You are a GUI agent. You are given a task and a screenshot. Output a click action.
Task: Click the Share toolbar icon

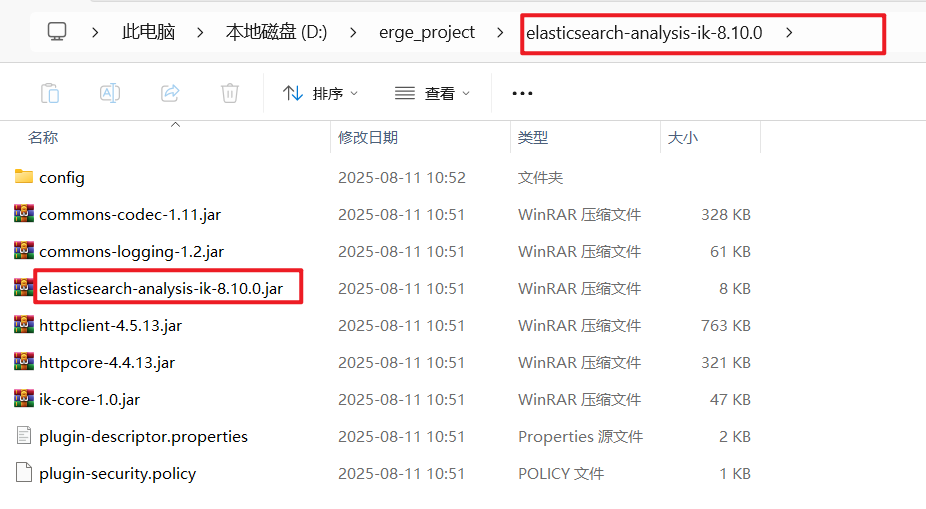pyautogui.click(x=170, y=93)
